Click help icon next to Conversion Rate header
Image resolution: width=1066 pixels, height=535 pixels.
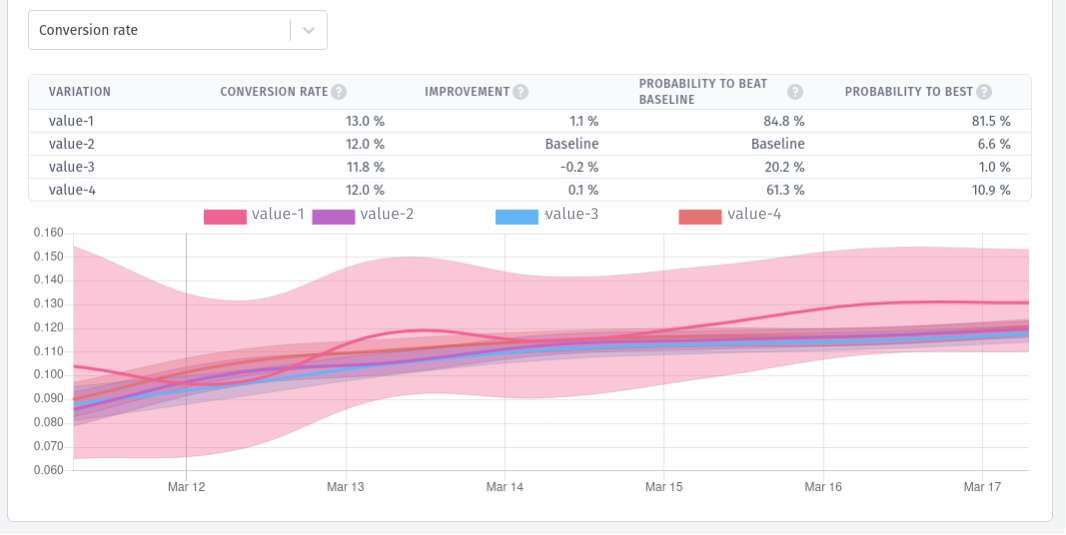(x=339, y=92)
